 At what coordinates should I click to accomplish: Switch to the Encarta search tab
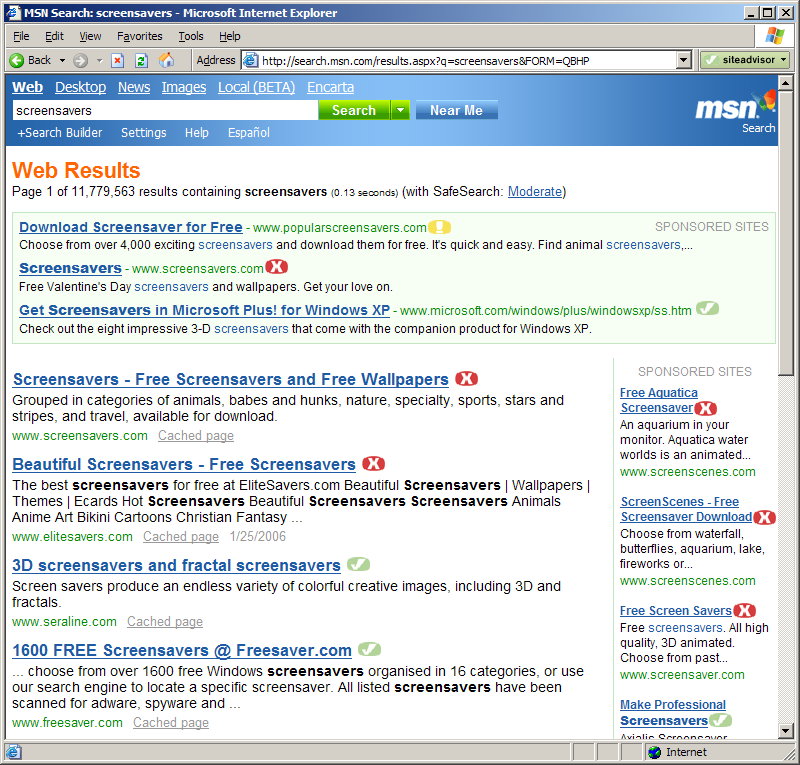point(330,87)
